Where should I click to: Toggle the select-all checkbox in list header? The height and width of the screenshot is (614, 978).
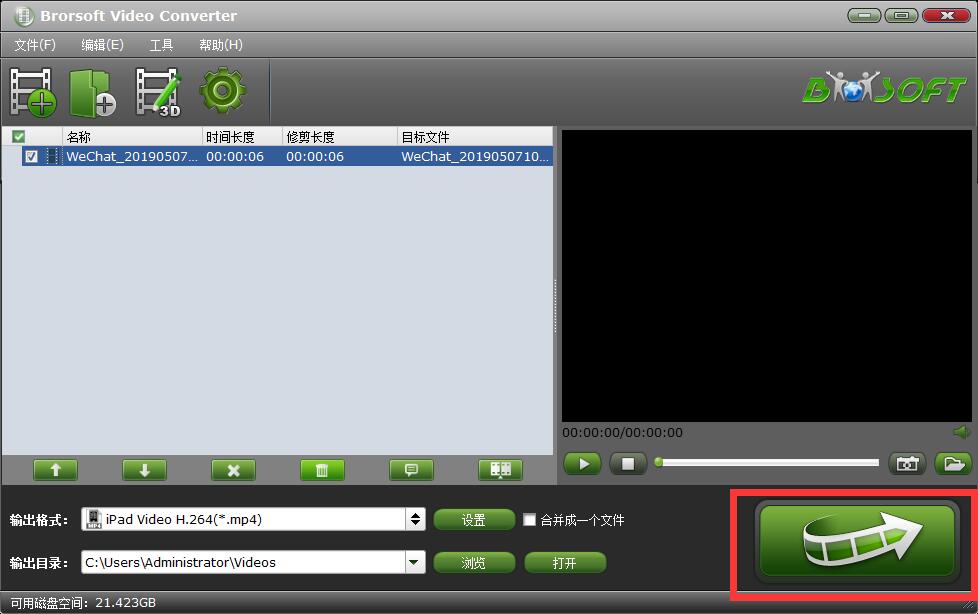[18, 135]
